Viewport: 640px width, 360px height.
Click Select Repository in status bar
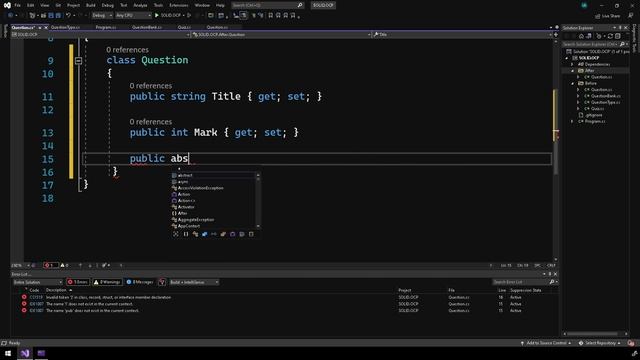tap(600, 343)
